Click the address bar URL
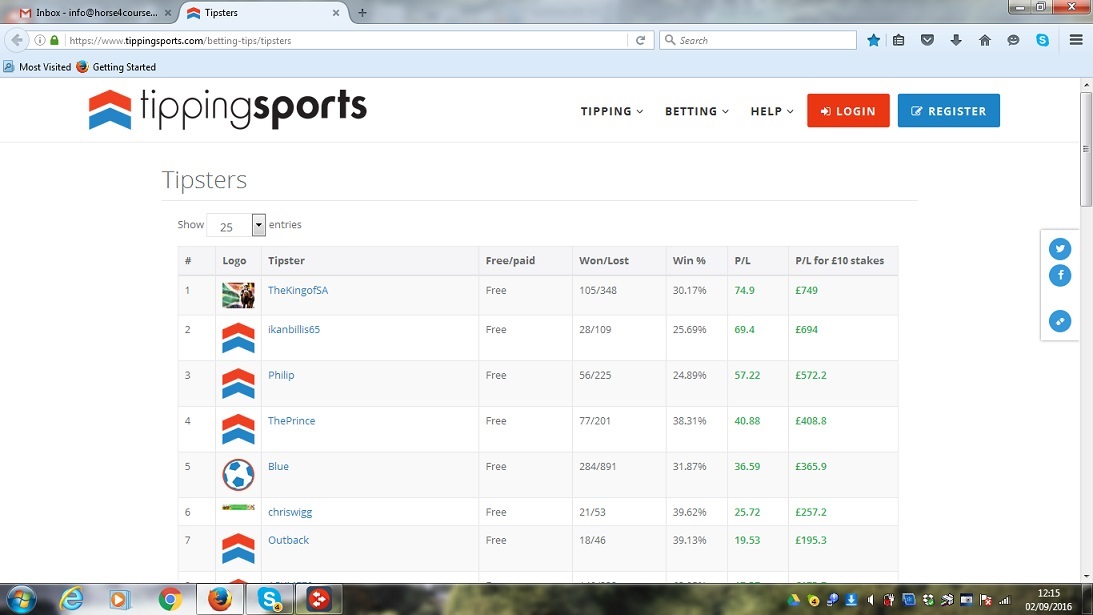This screenshot has height=615, width=1093. tap(180, 40)
